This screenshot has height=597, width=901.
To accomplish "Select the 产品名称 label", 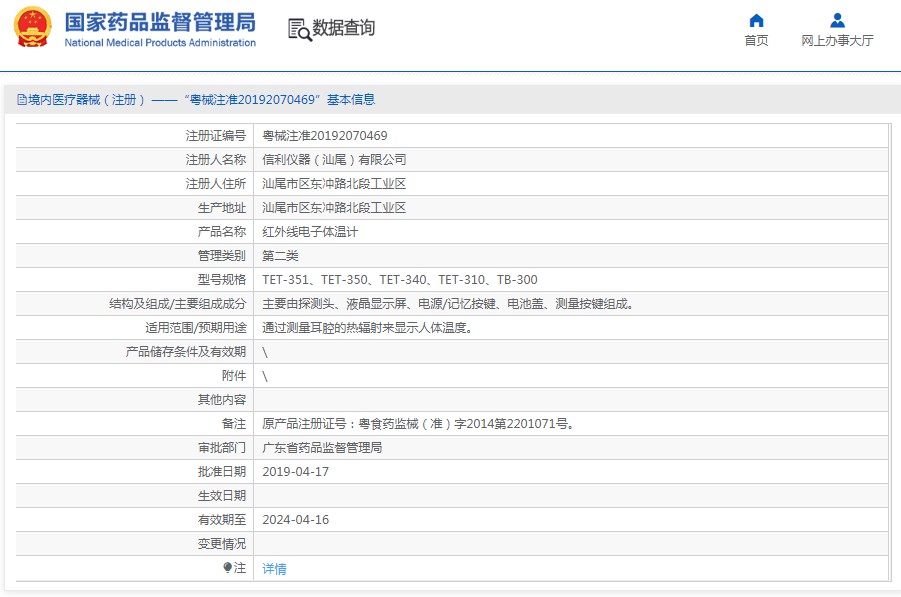I will point(222,232).
